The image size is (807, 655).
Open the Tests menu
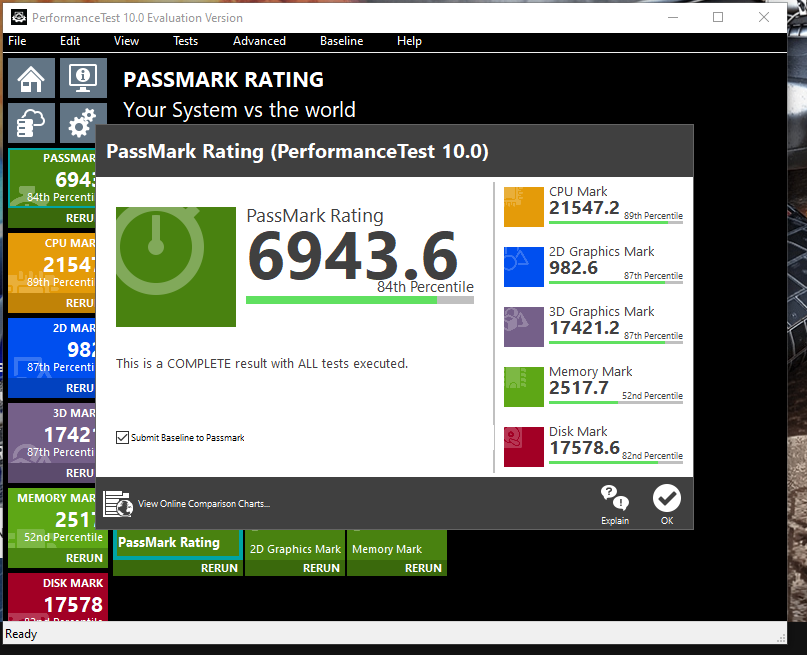click(x=185, y=41)
